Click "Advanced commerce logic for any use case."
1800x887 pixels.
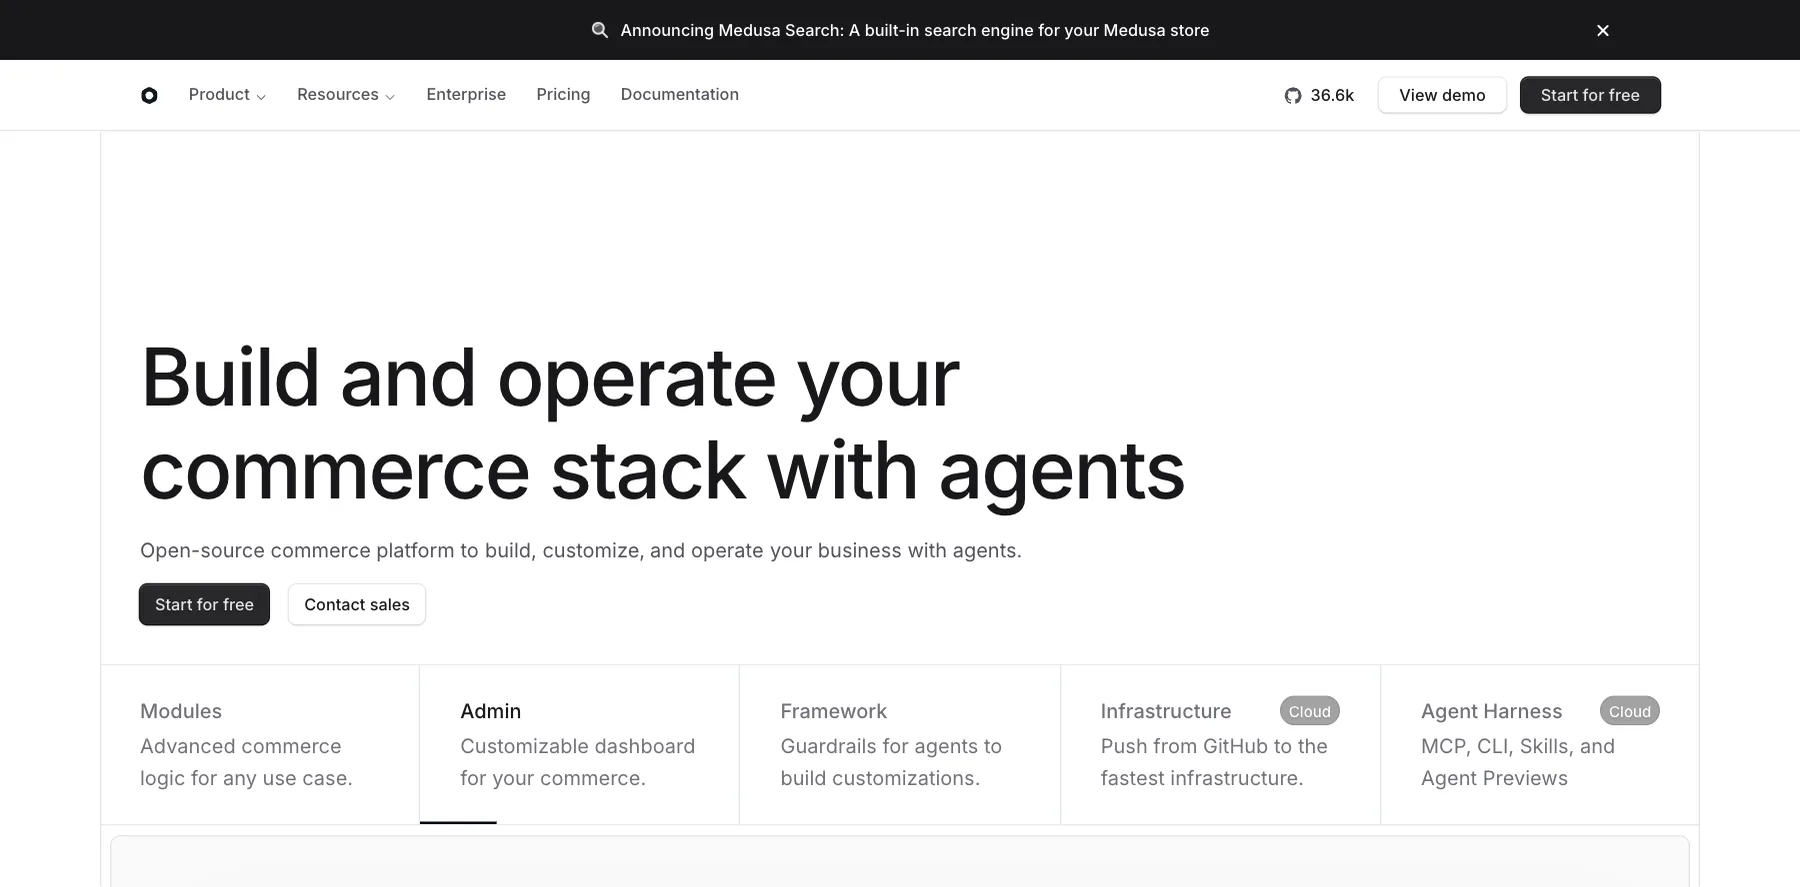click(246, 762)
